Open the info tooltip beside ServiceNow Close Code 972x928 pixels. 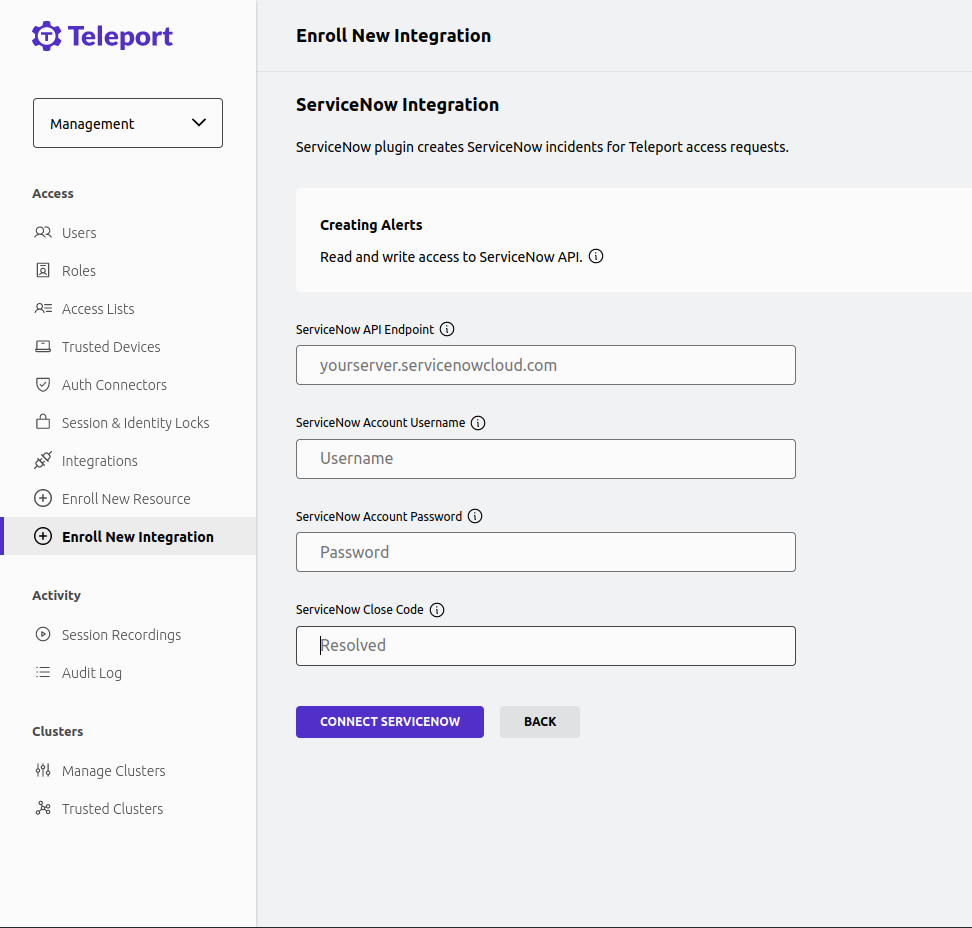tap(437, 609)
